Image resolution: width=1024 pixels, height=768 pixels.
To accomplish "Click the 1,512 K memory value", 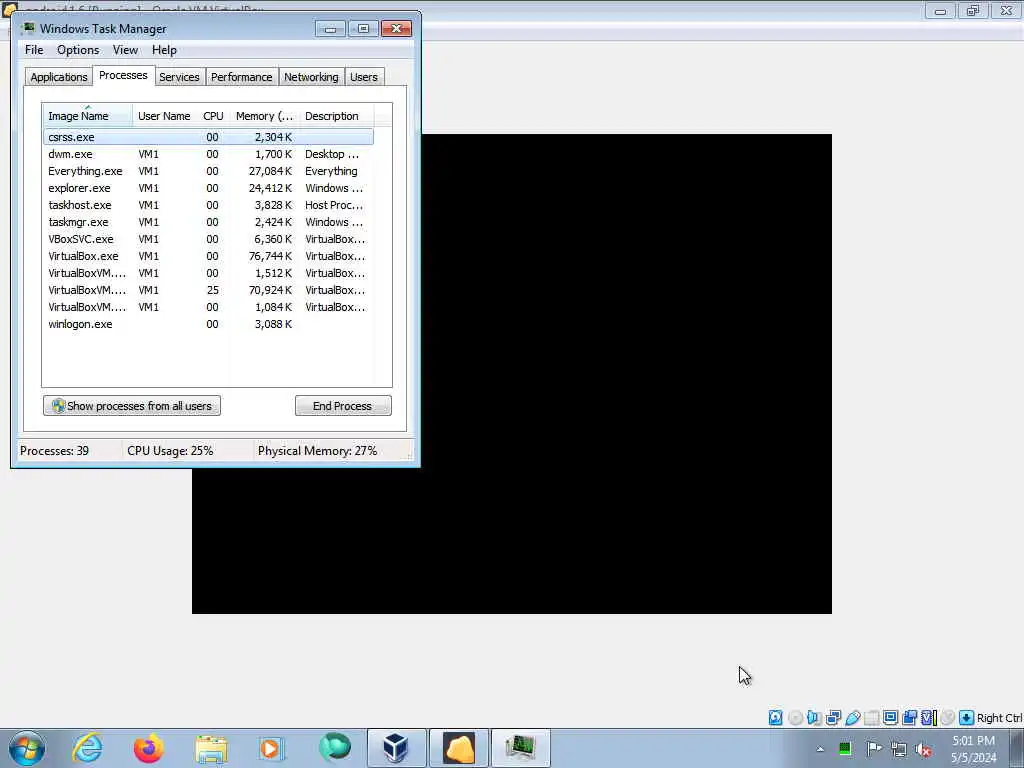I will pos(273,273).
